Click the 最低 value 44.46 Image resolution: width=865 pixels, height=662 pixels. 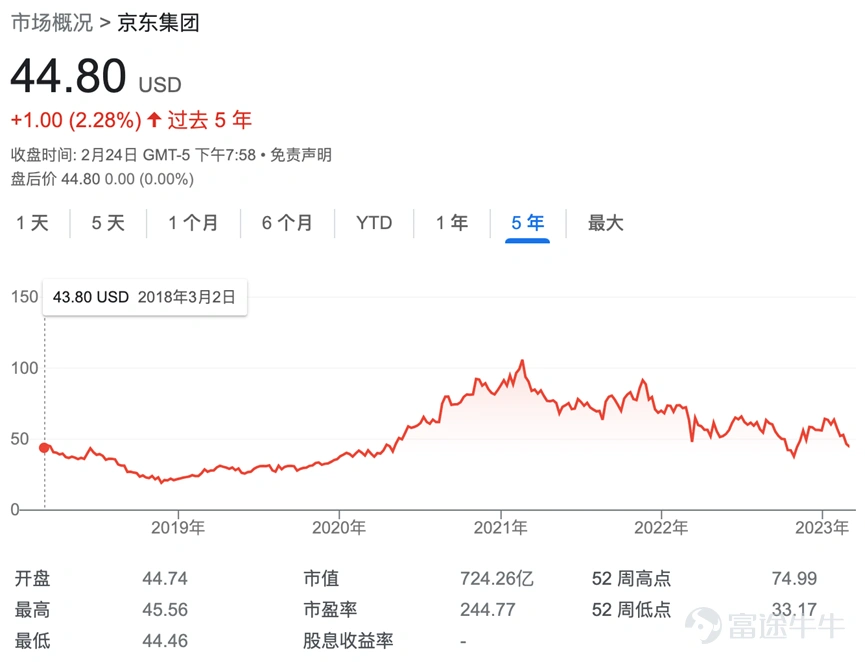(x=165, y=641)
